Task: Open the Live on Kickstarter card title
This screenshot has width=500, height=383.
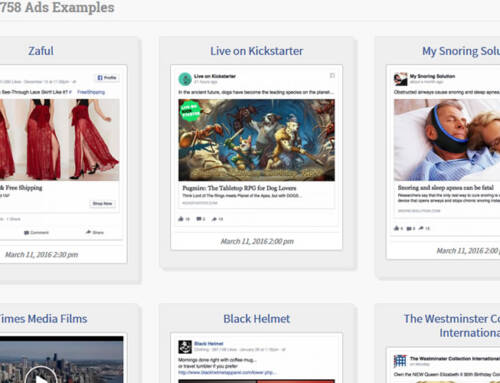Action: (x=256, y=51)
